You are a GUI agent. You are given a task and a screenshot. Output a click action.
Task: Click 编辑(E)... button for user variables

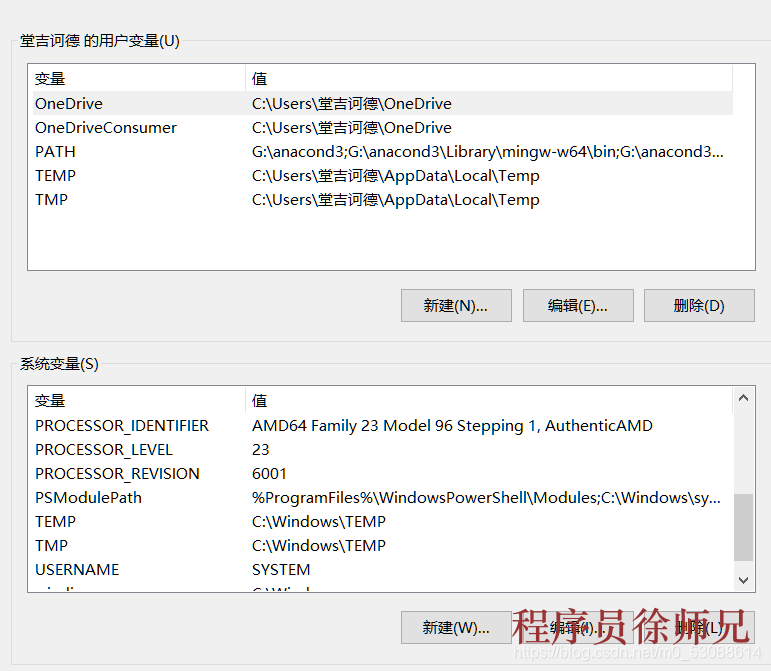pyautogui.click(x=577, y=306)
